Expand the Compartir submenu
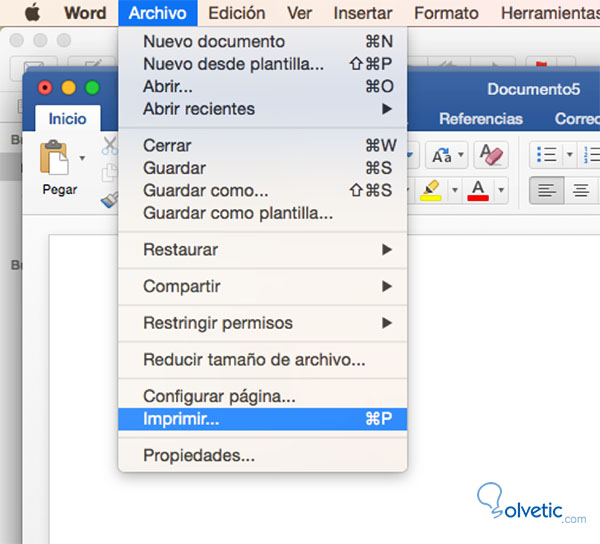600x544 pixels. 262,286
